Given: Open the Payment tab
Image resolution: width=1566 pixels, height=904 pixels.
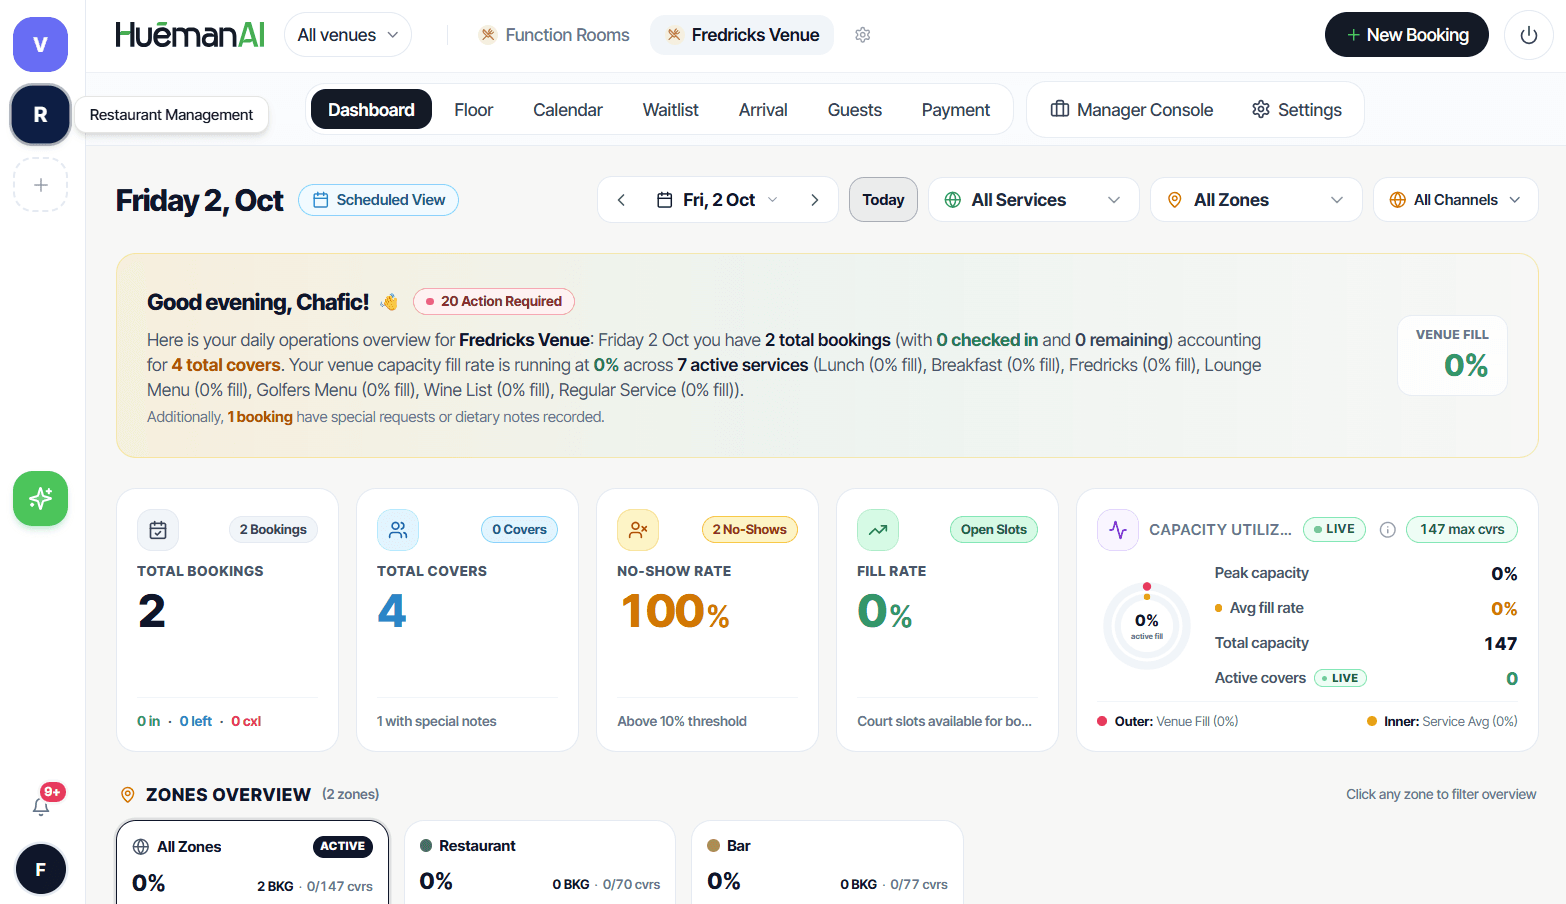Looking at the screenshot, I should coord(956,110).
